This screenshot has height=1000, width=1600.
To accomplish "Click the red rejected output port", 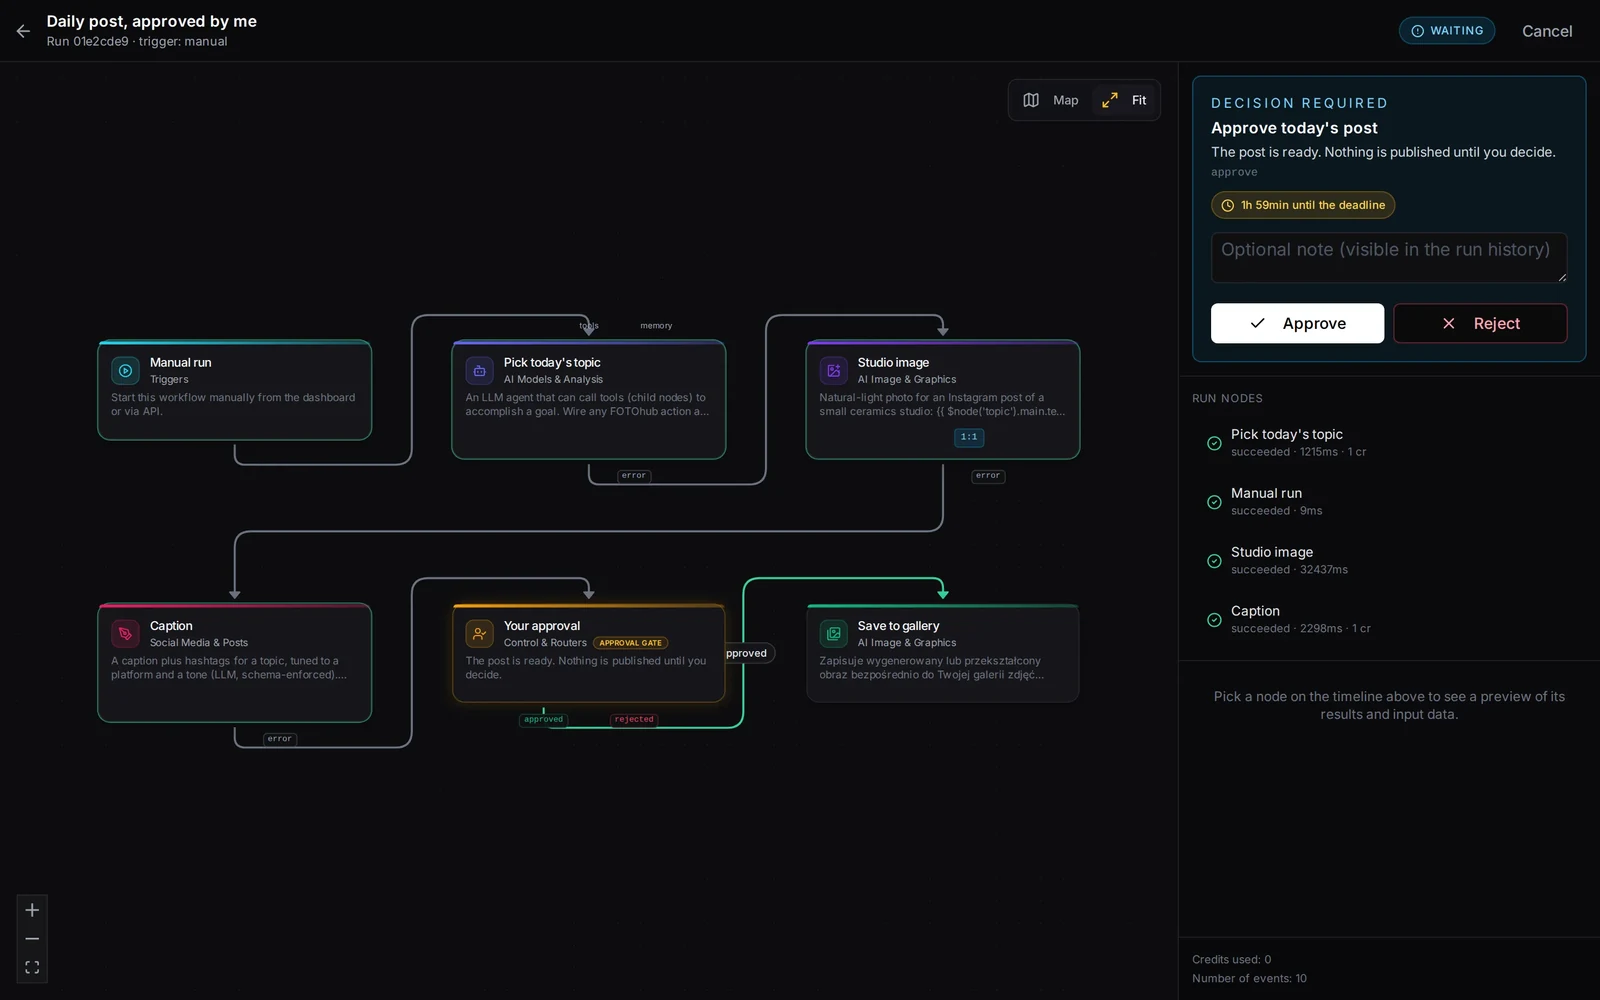I will click(634, 720).
